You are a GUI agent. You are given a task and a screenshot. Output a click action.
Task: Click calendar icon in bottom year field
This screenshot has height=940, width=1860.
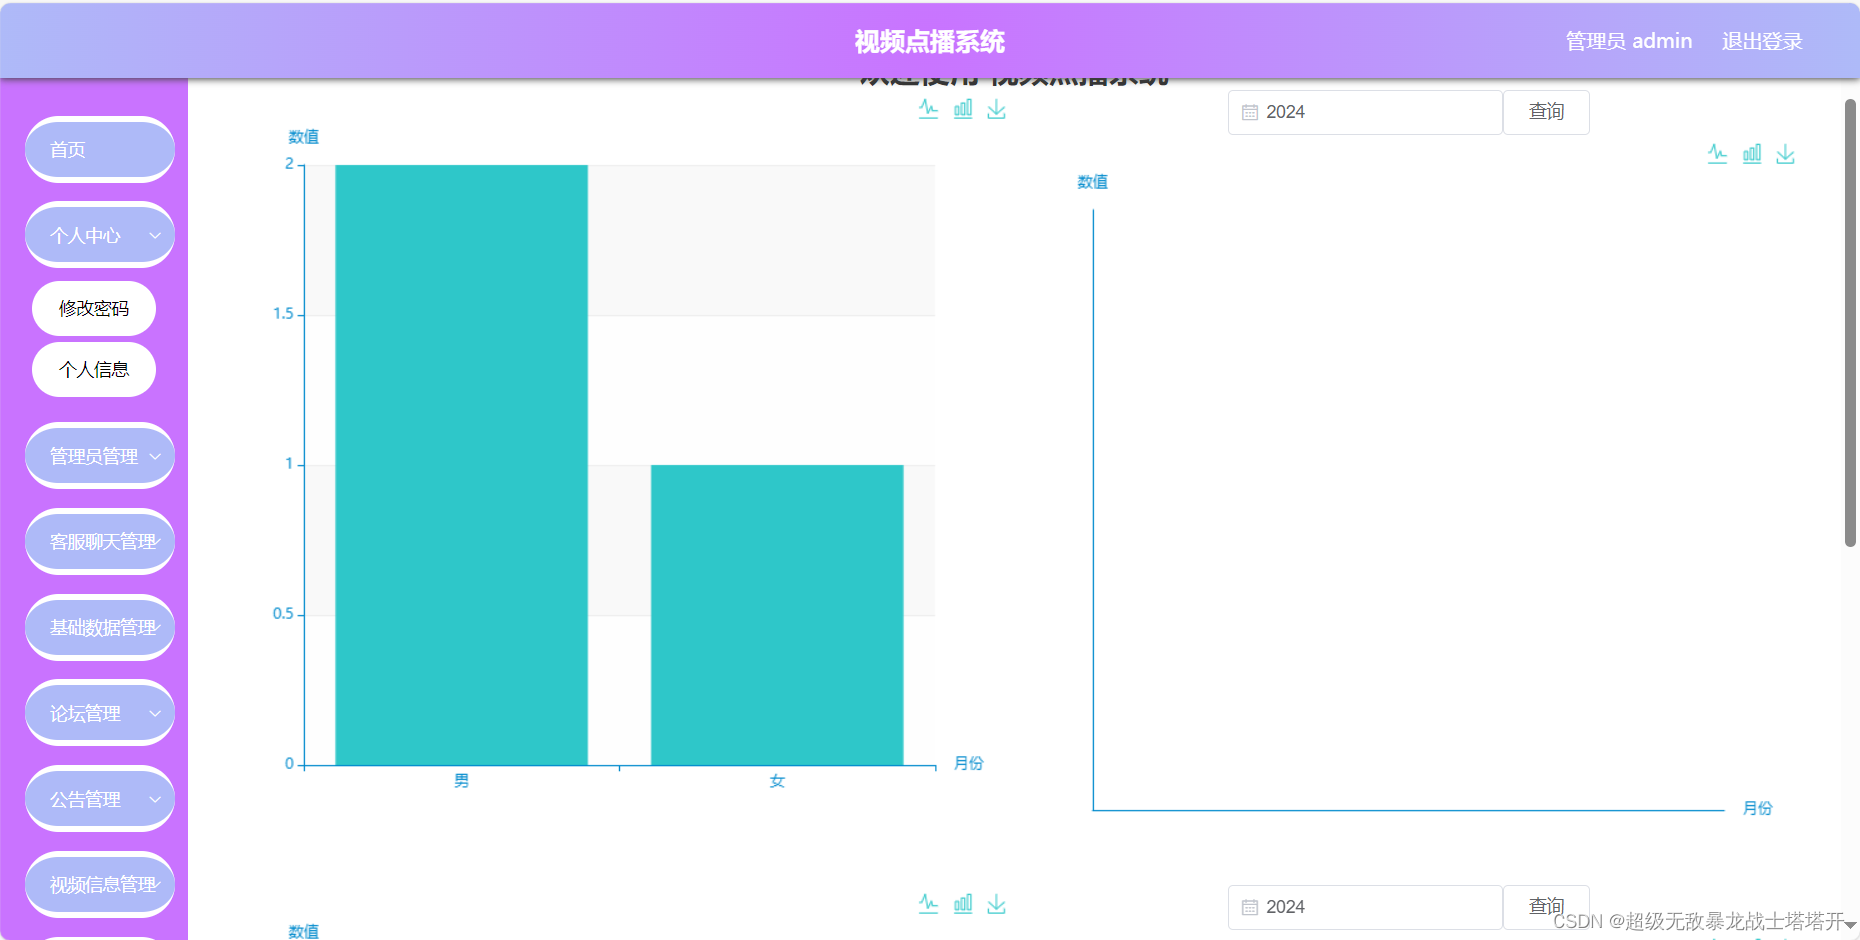[x=1250, y=907]
